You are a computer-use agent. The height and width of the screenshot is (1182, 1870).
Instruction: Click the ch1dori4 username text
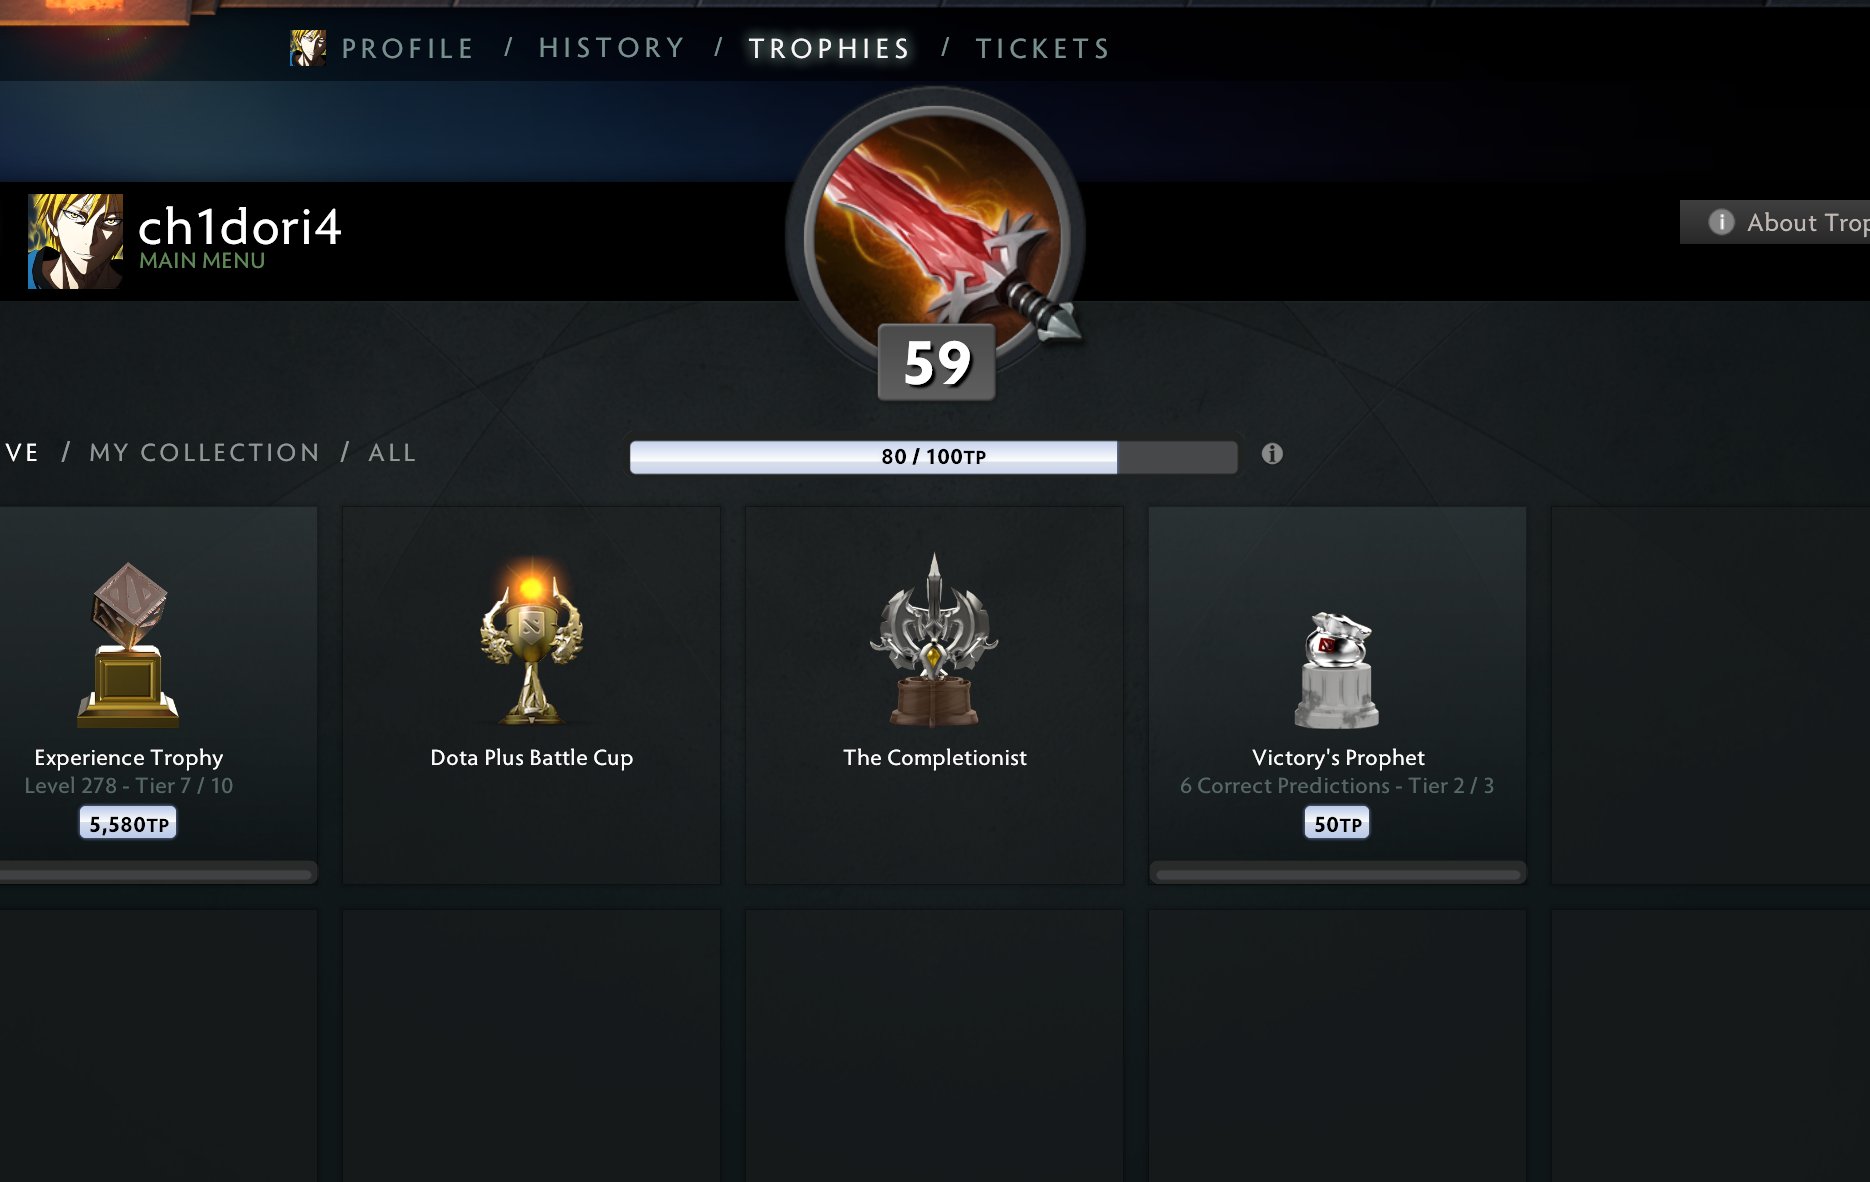[x=240, y=227]
